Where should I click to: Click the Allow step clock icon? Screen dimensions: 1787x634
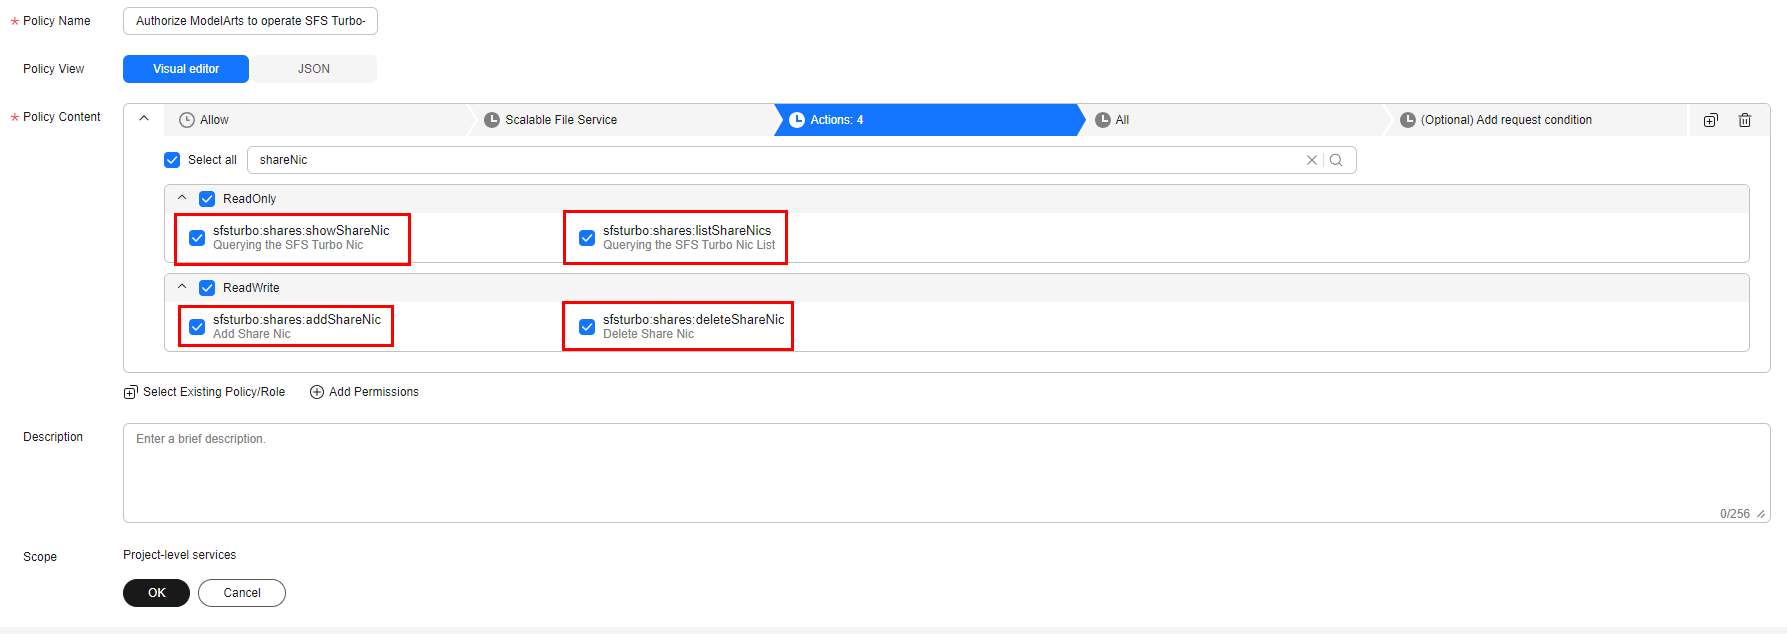(187, 120)
